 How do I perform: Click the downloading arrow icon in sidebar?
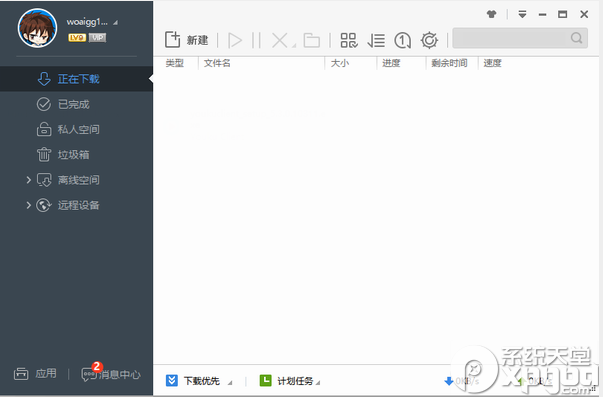pyautogui.click(x=44, y=79)
